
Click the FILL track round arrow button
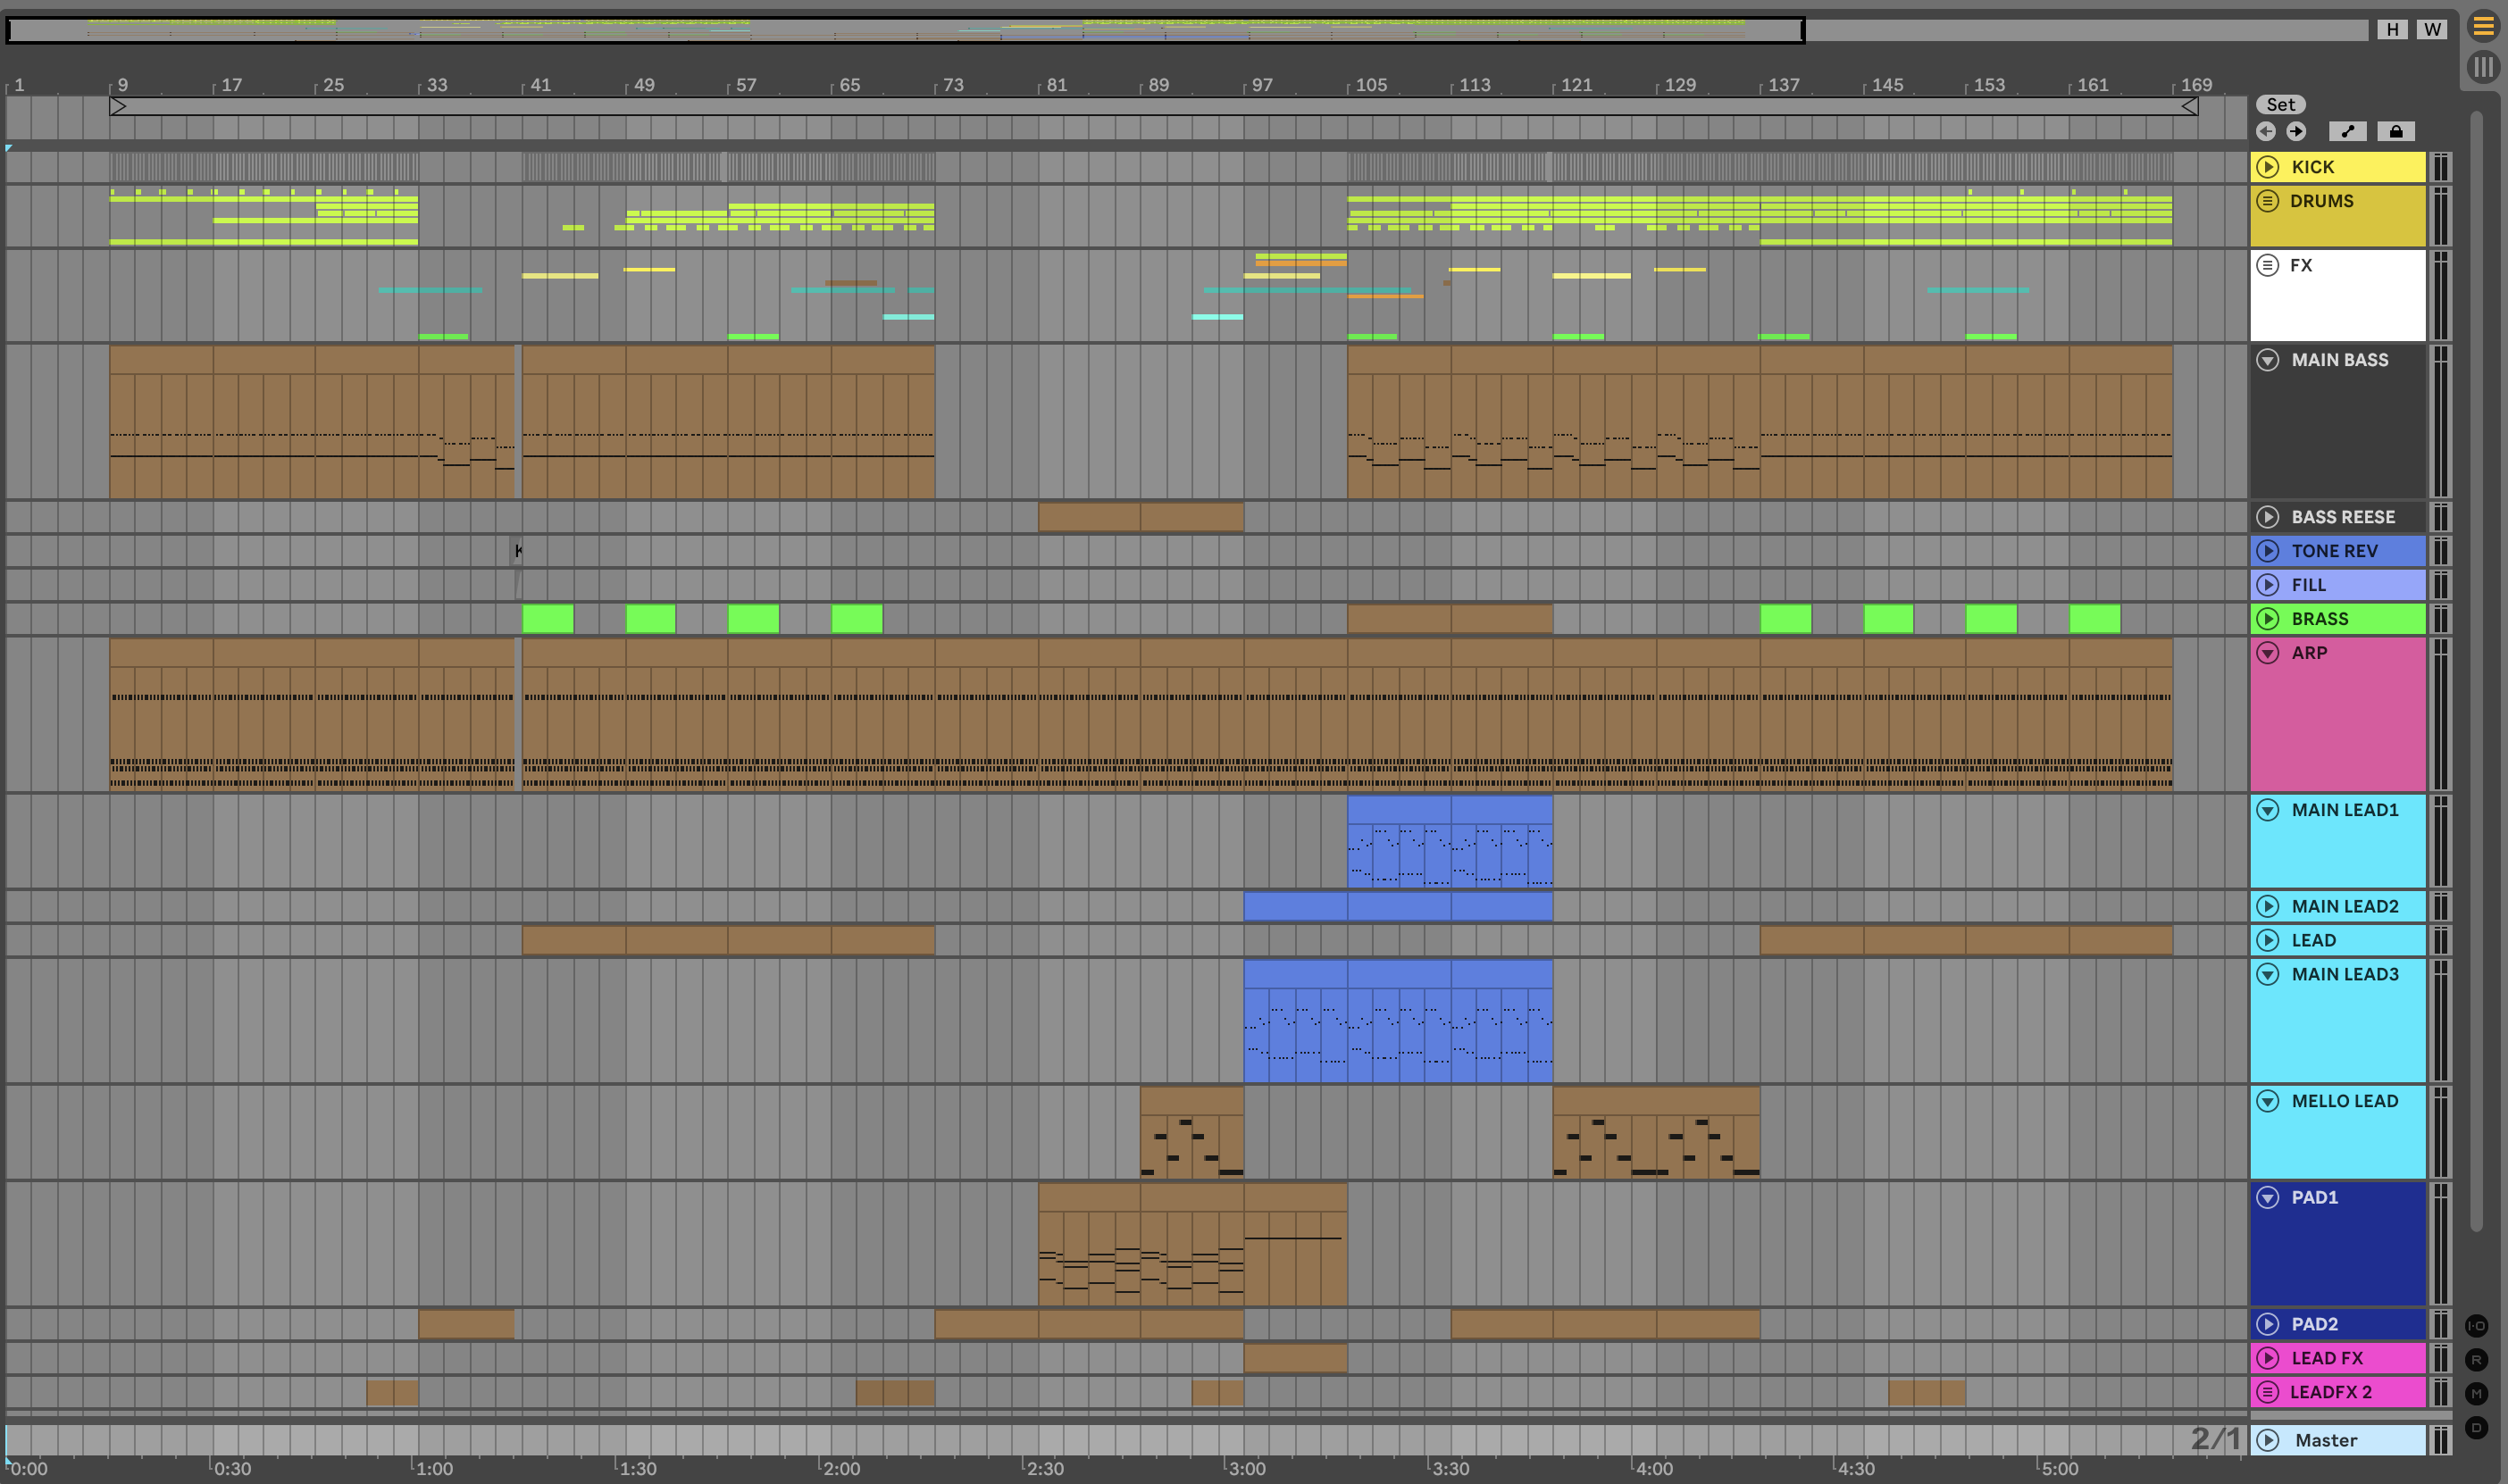coord(2268,585)
